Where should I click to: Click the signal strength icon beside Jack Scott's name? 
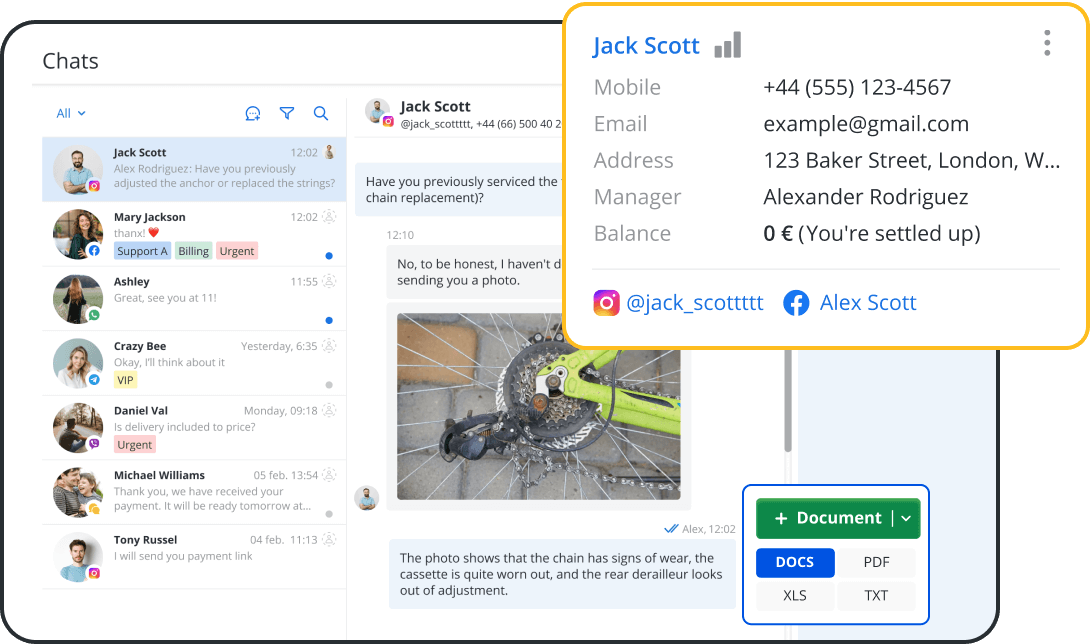(727, 44)
